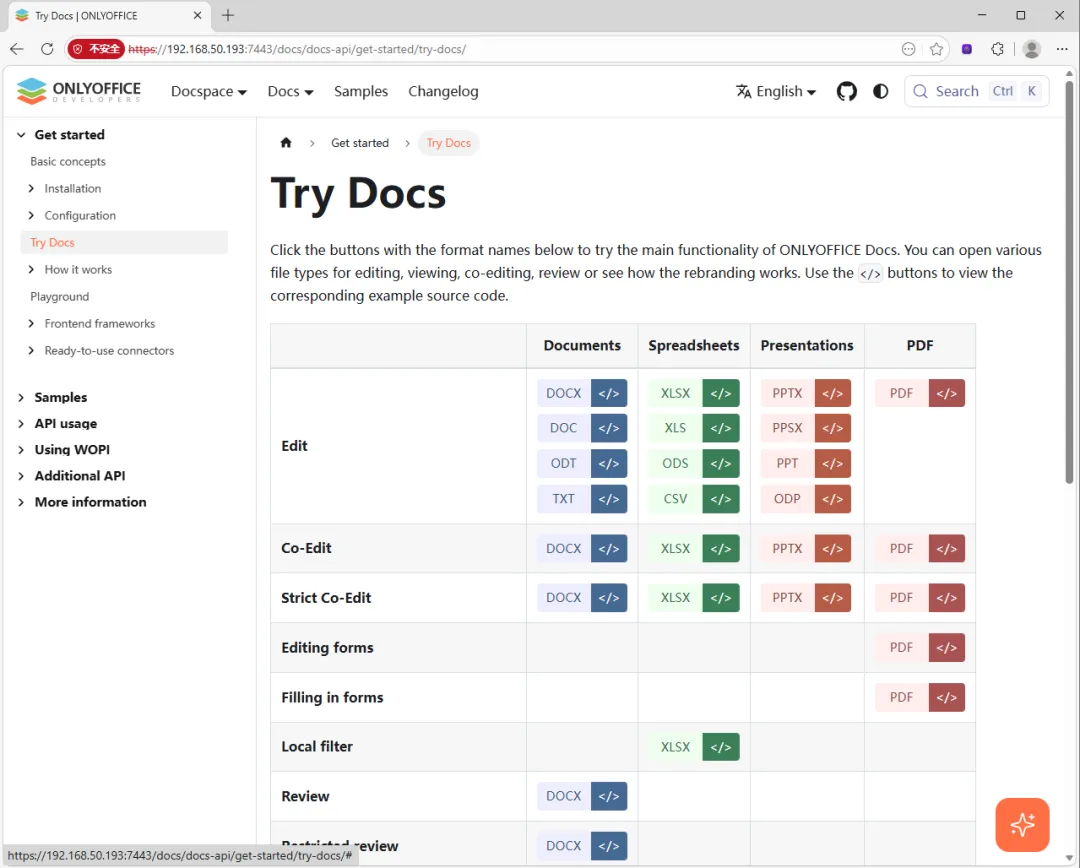This screenshot has width=1080, height=868.
Task: Expand the Additional API category
Action: click(21, 476)
